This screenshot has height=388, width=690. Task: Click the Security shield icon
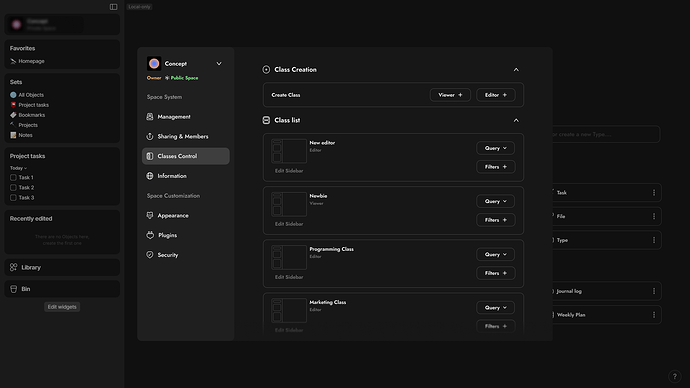pyautogui.click(x=150, y=255)
